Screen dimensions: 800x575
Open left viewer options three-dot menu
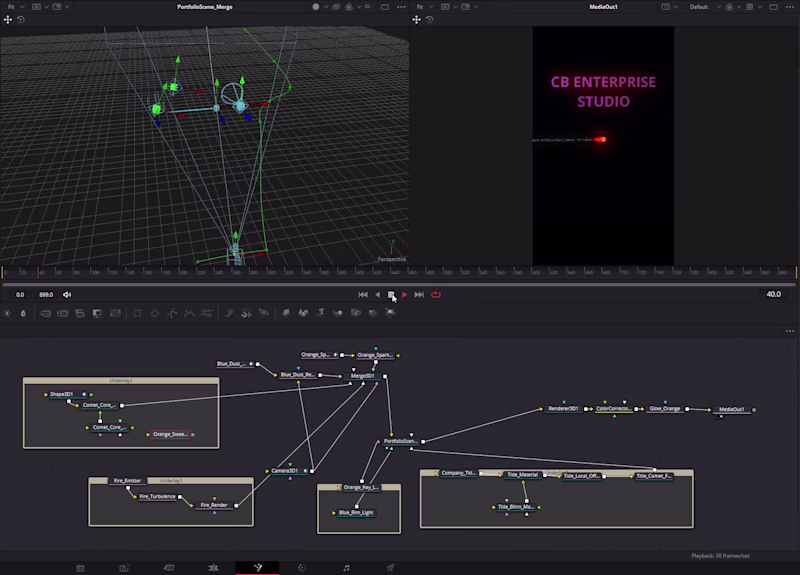(402, 7)
